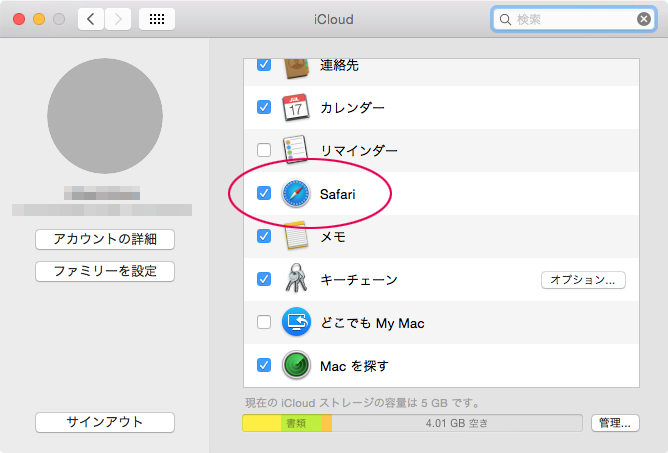The height and width of the screenshot is (453, 668).
Task: Uncheck the 連絡先 checkbox
Action: point(264,65)
